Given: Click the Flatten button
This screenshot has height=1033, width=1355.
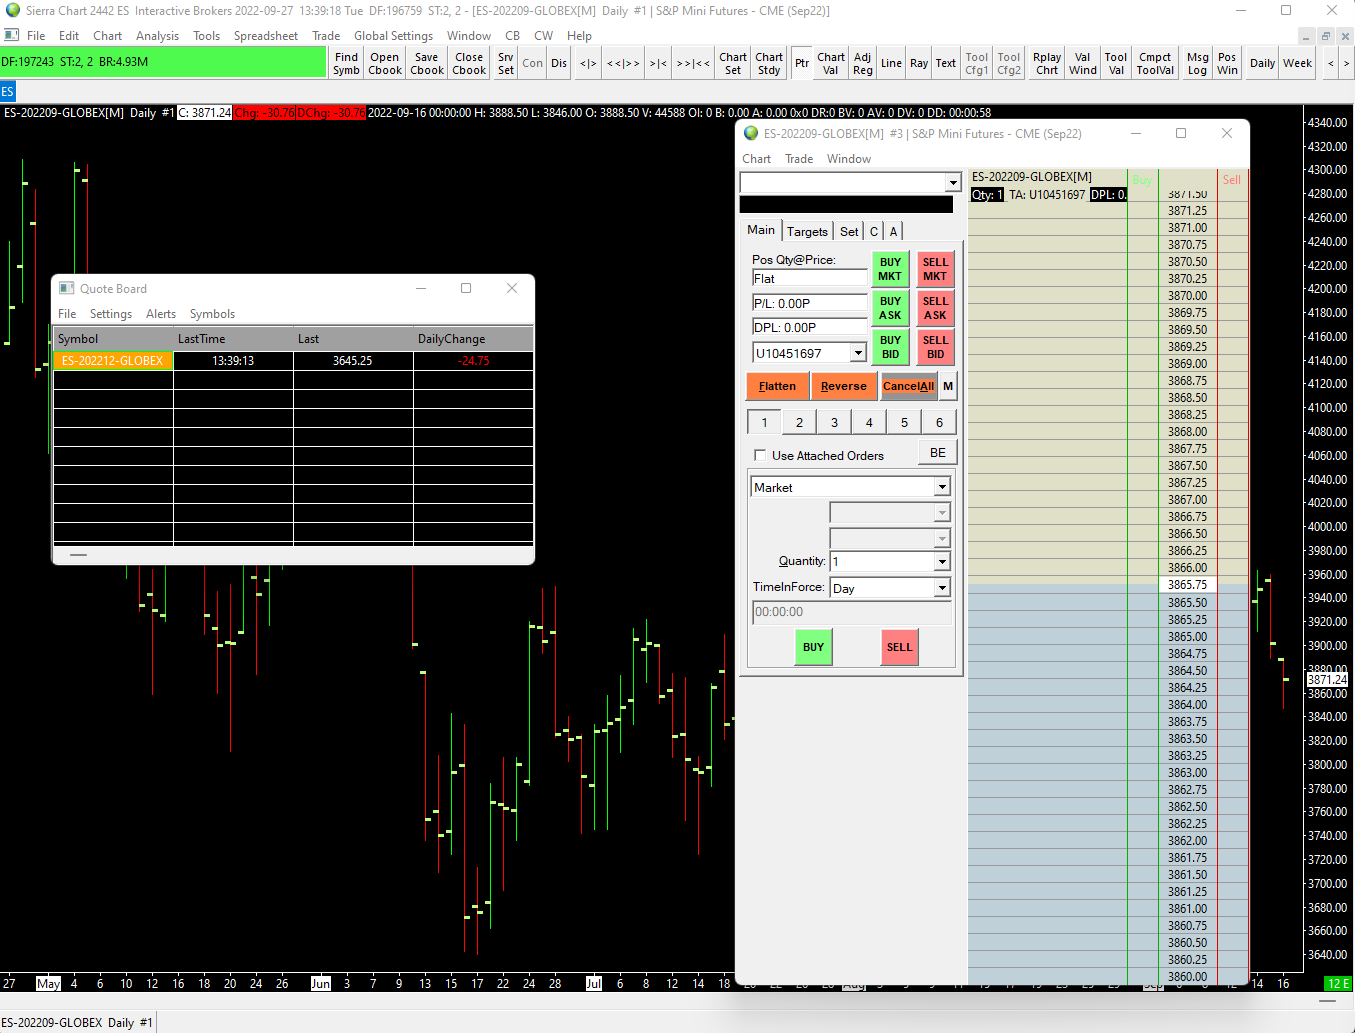Looking at the screenshot, I should [777, 386].
